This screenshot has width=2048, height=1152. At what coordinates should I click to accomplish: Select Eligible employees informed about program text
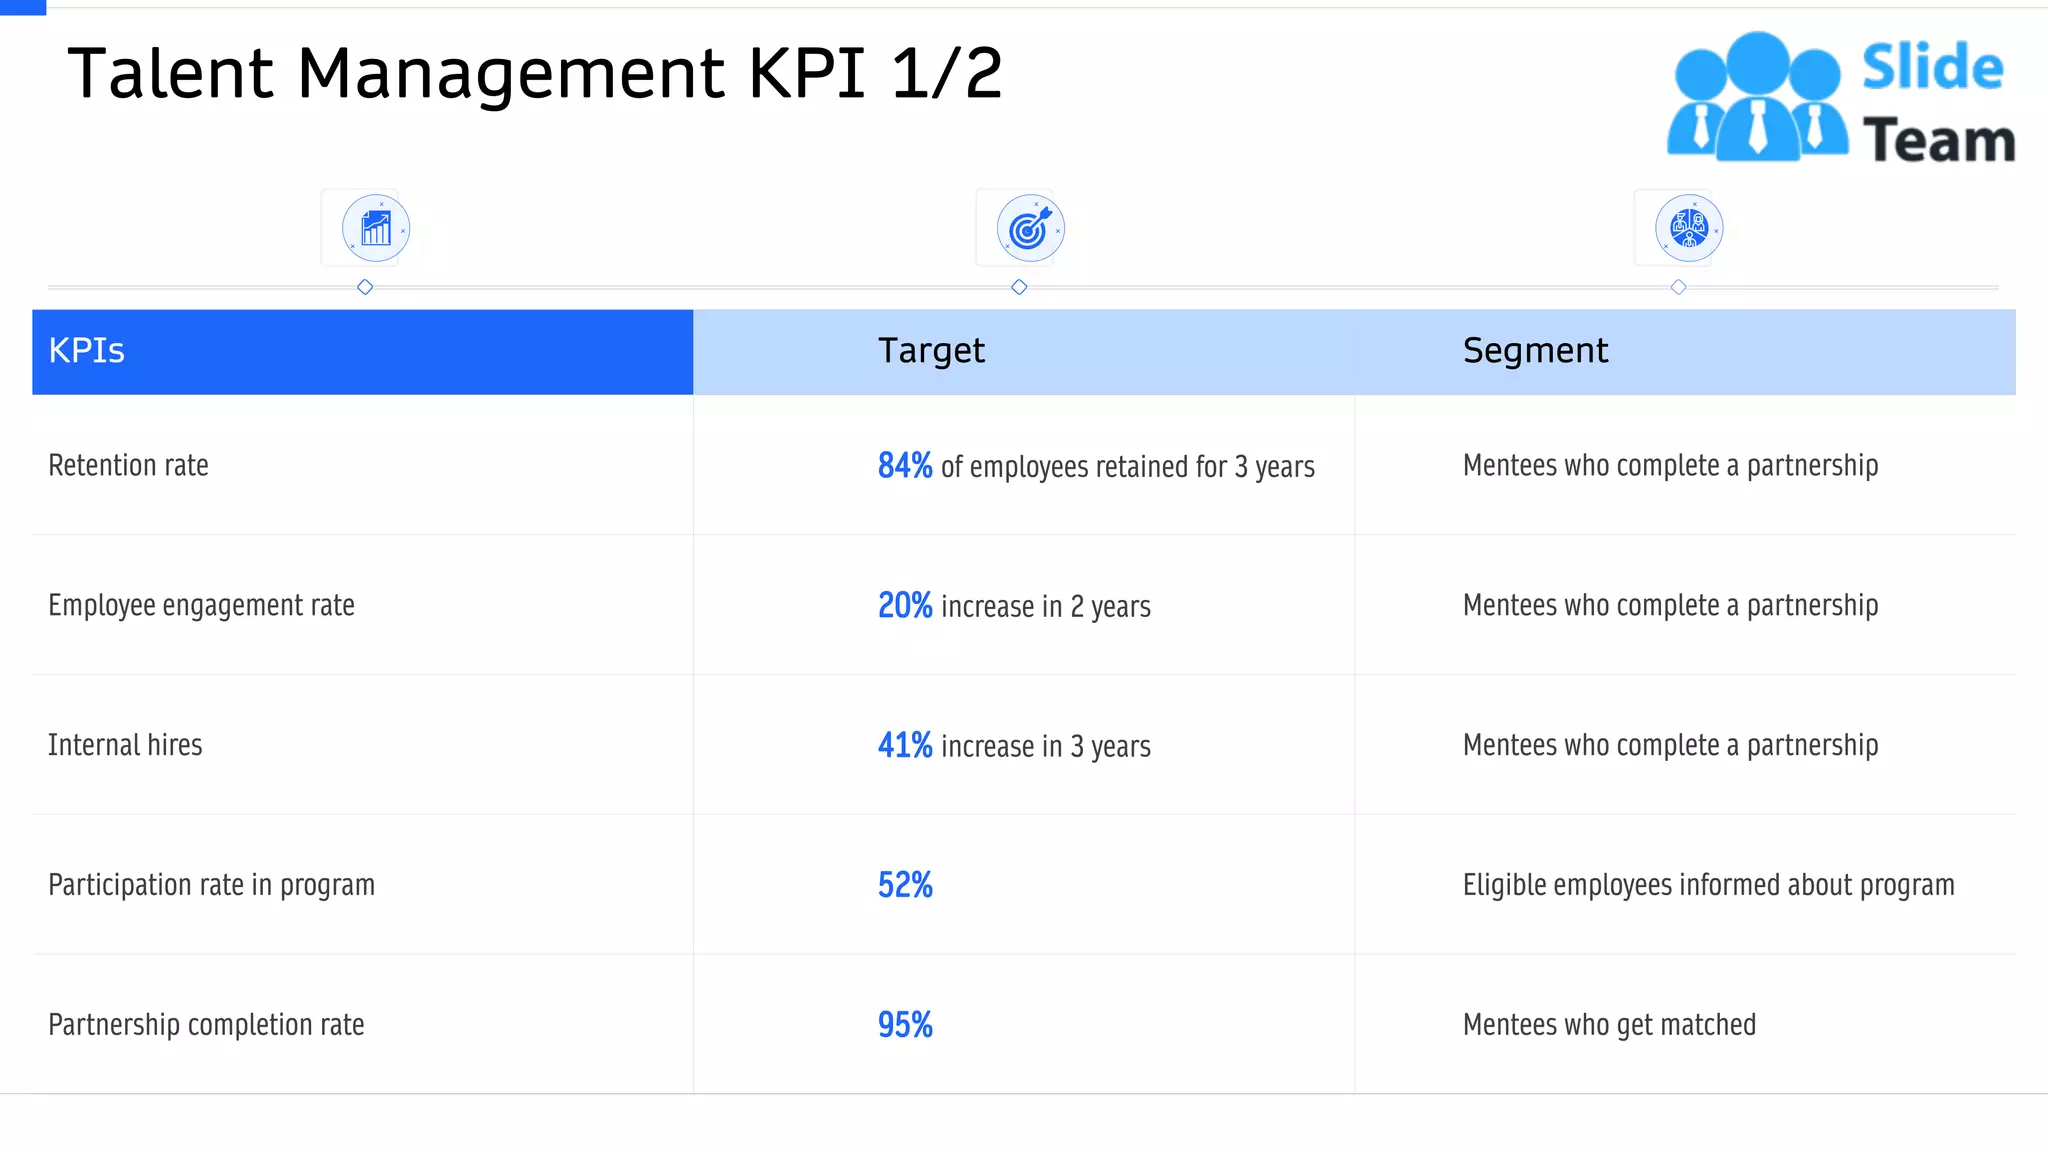[1708, 886]
